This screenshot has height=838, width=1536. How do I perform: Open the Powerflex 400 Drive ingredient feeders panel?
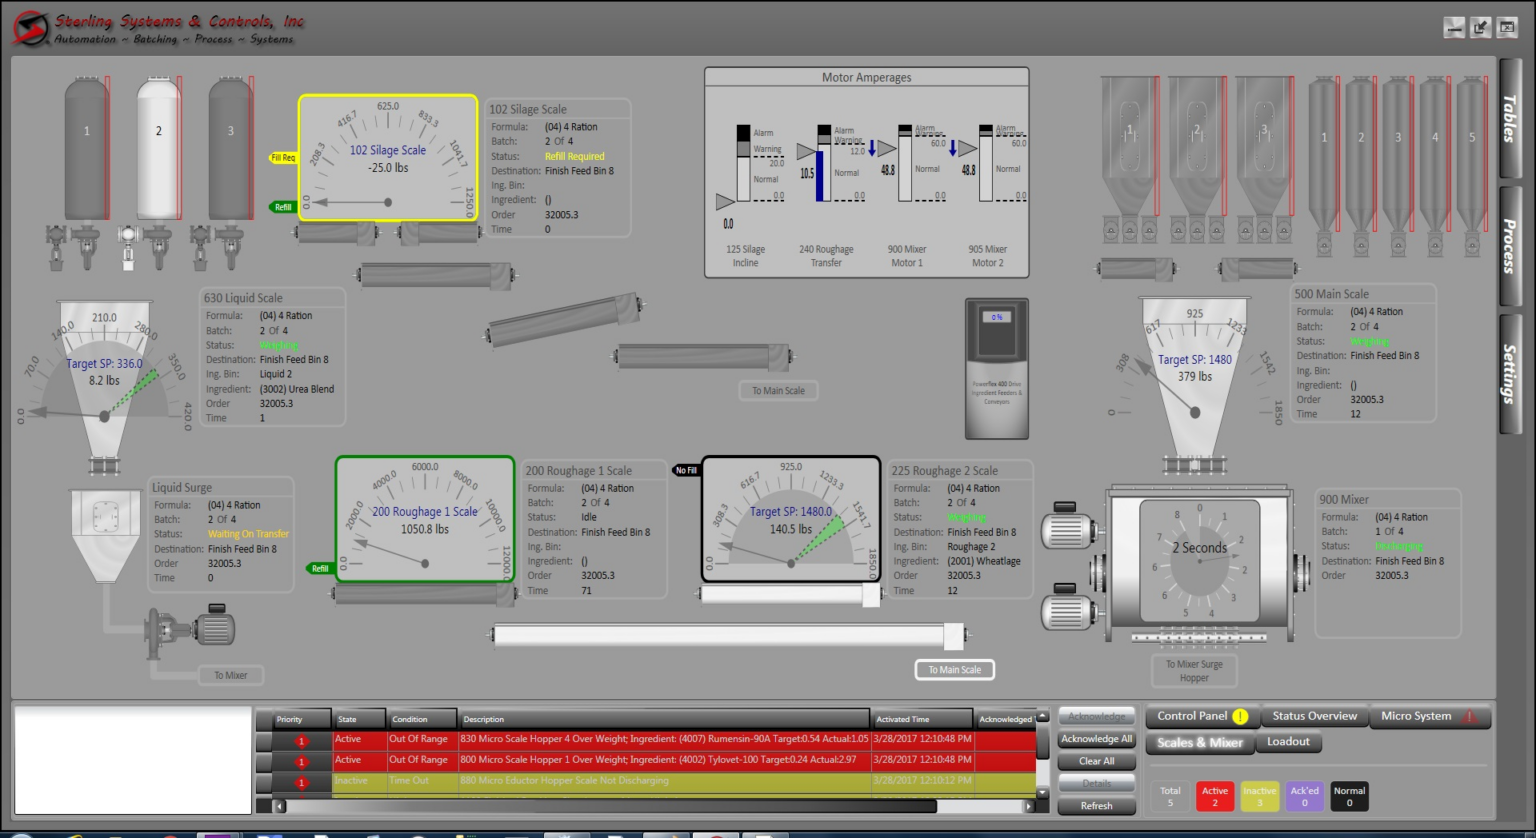[996, 368]
